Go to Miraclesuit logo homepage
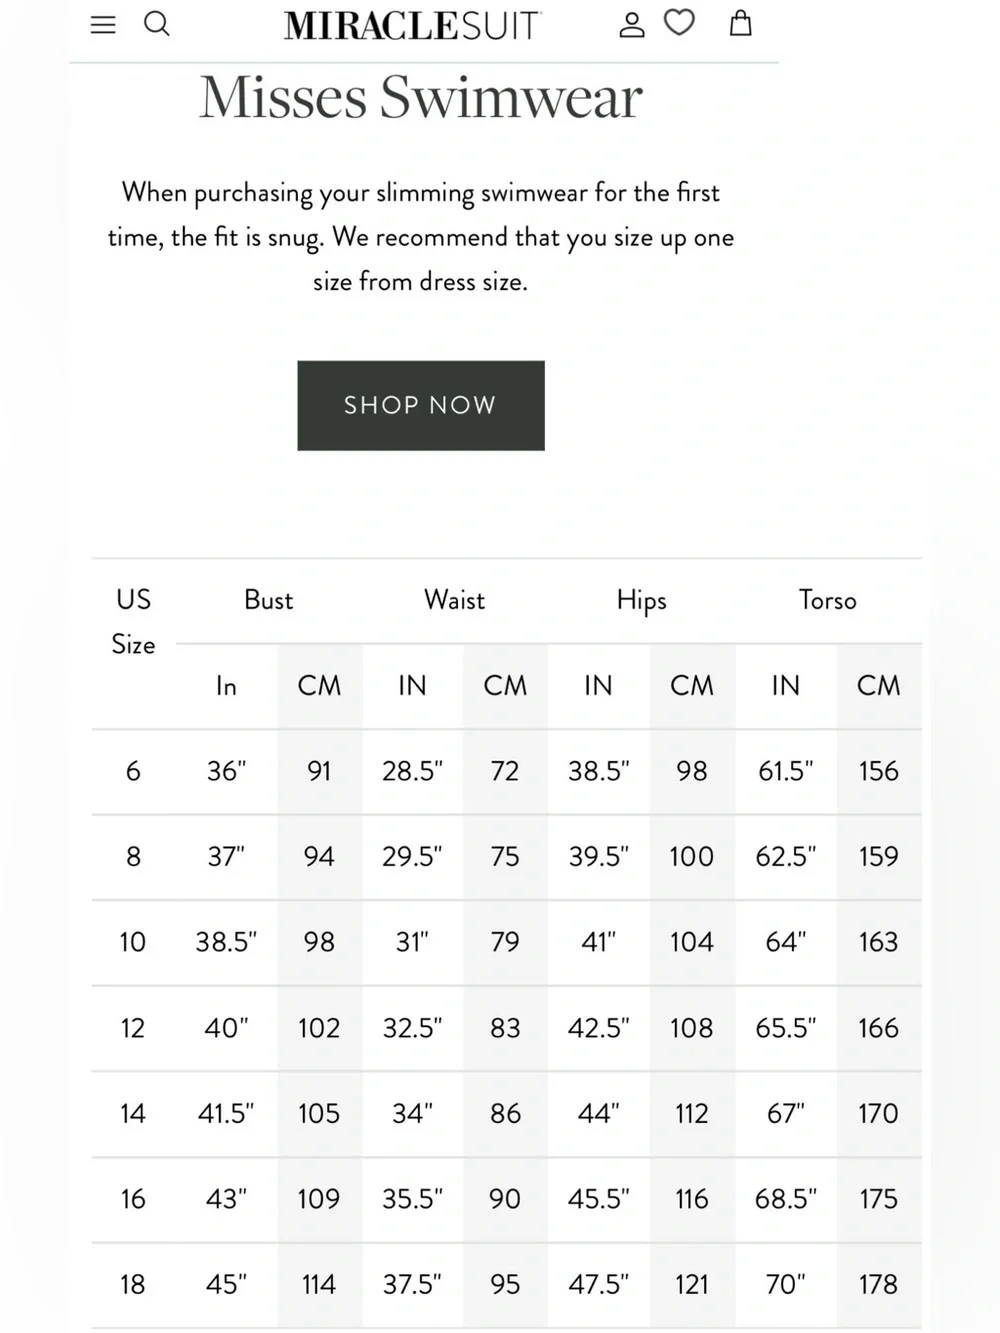This screenshot has width=1000, height=1333. coord(412,25)
